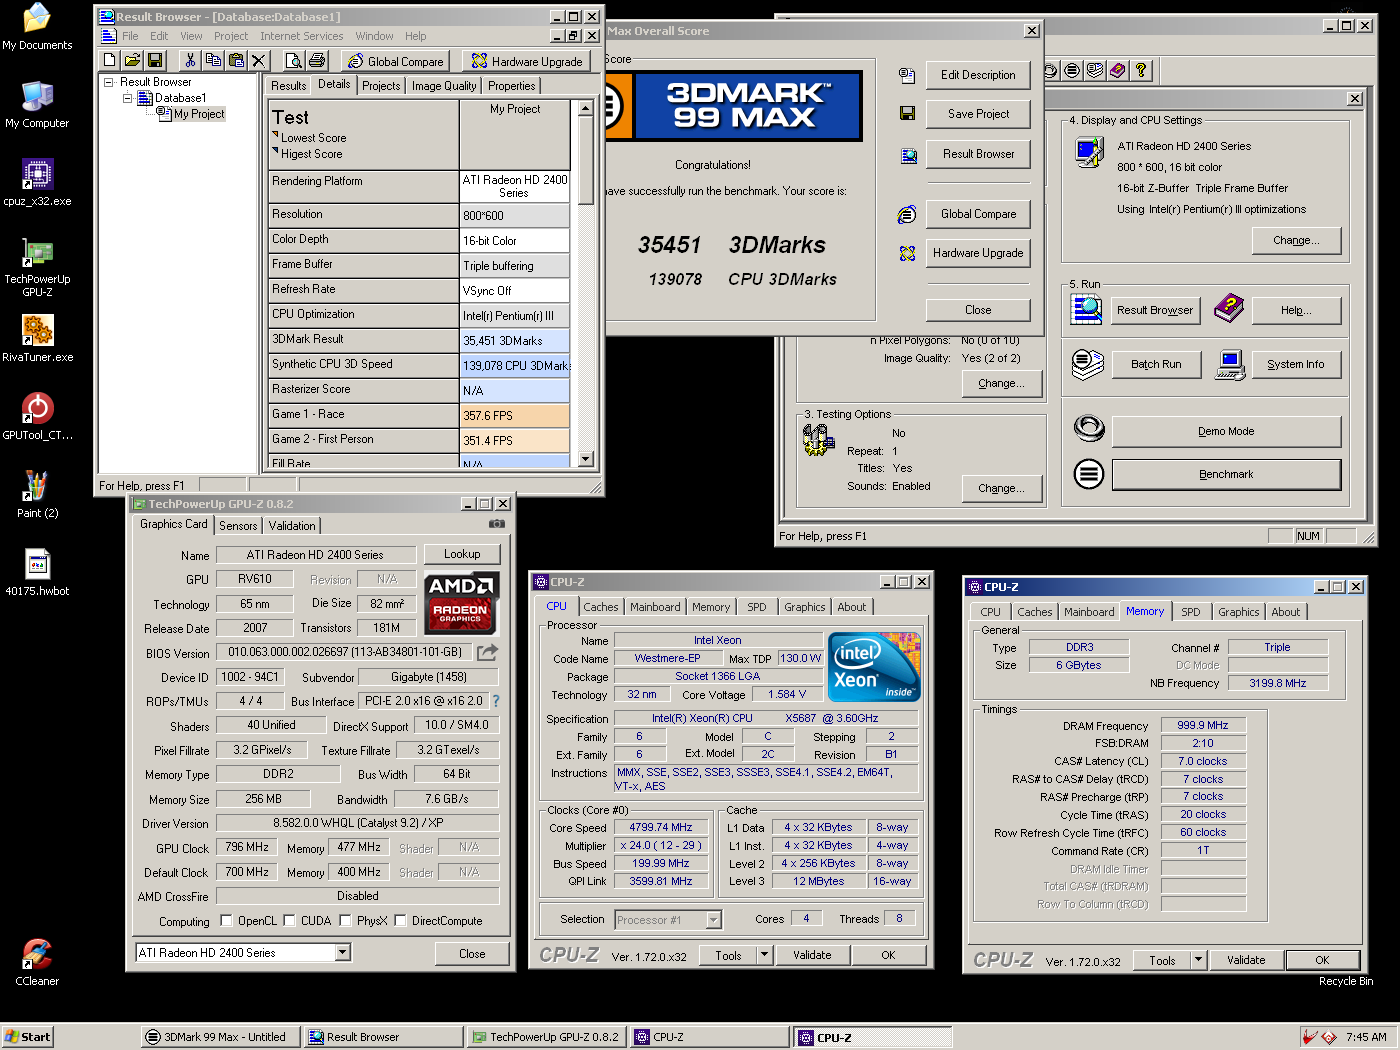Click the yellow question mark toolbar icon
This screenshot has width=1400, height=1050.
[1141, 70]
